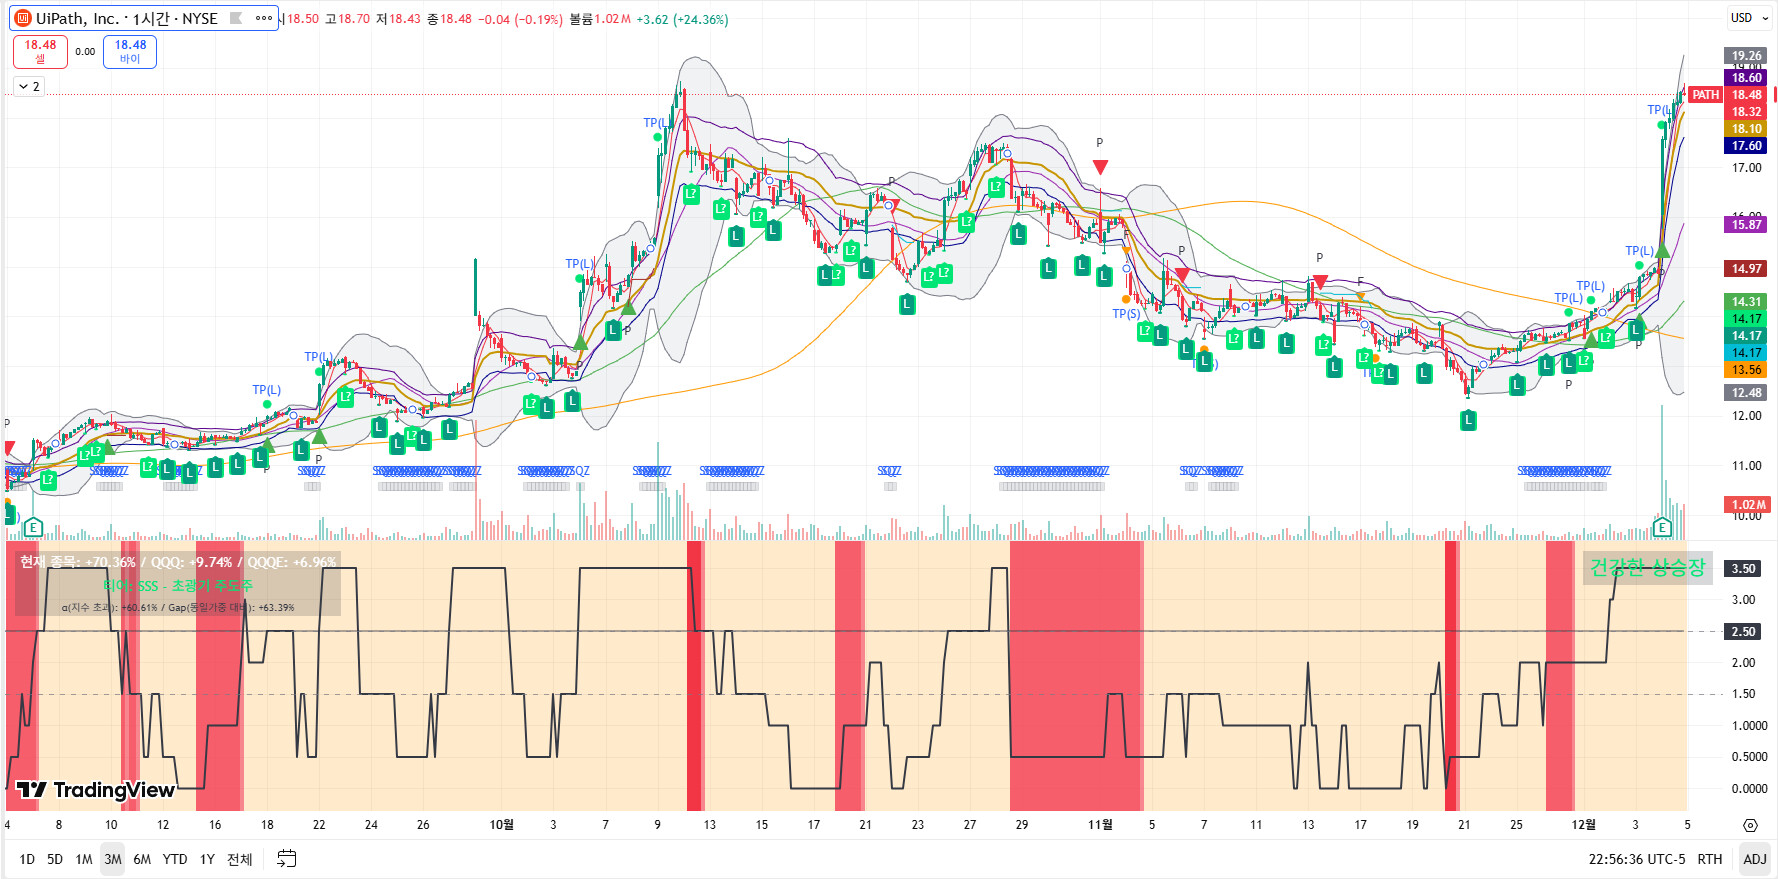Viewport: 1778px width, 879px height.
Task: Click the blue 18.48 바이 buy button
Action: coord(130,51)
